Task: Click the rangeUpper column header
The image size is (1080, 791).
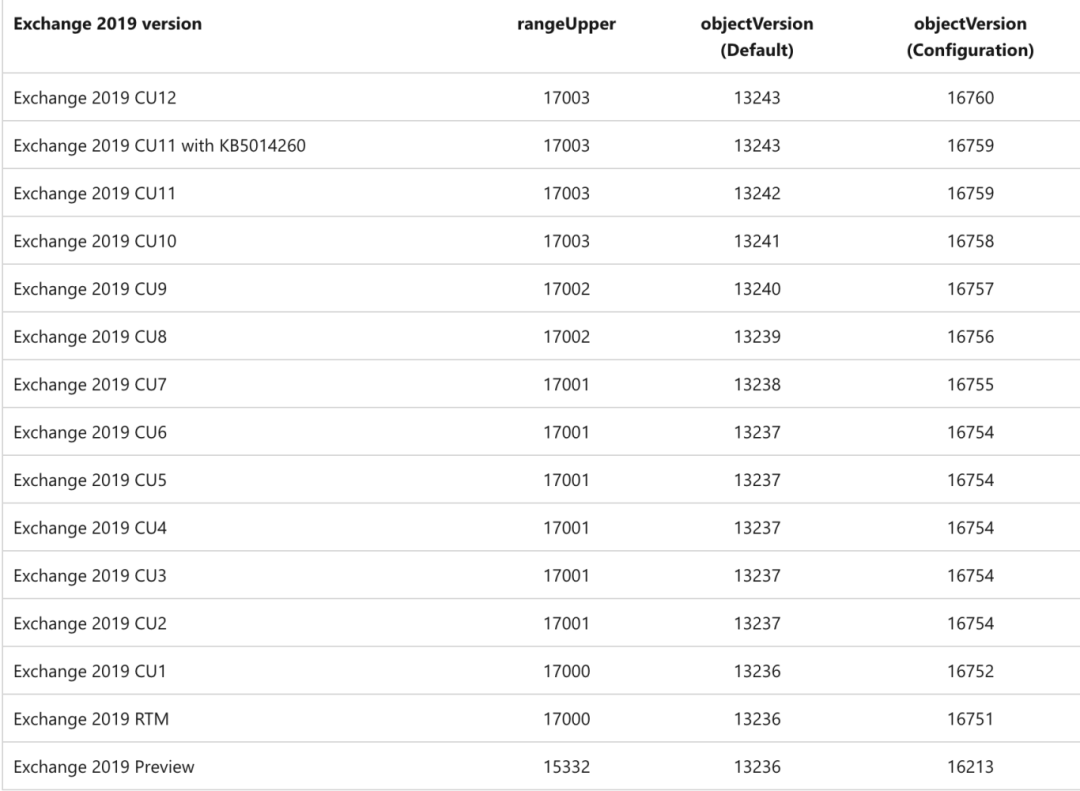Action: click(566, 24)
